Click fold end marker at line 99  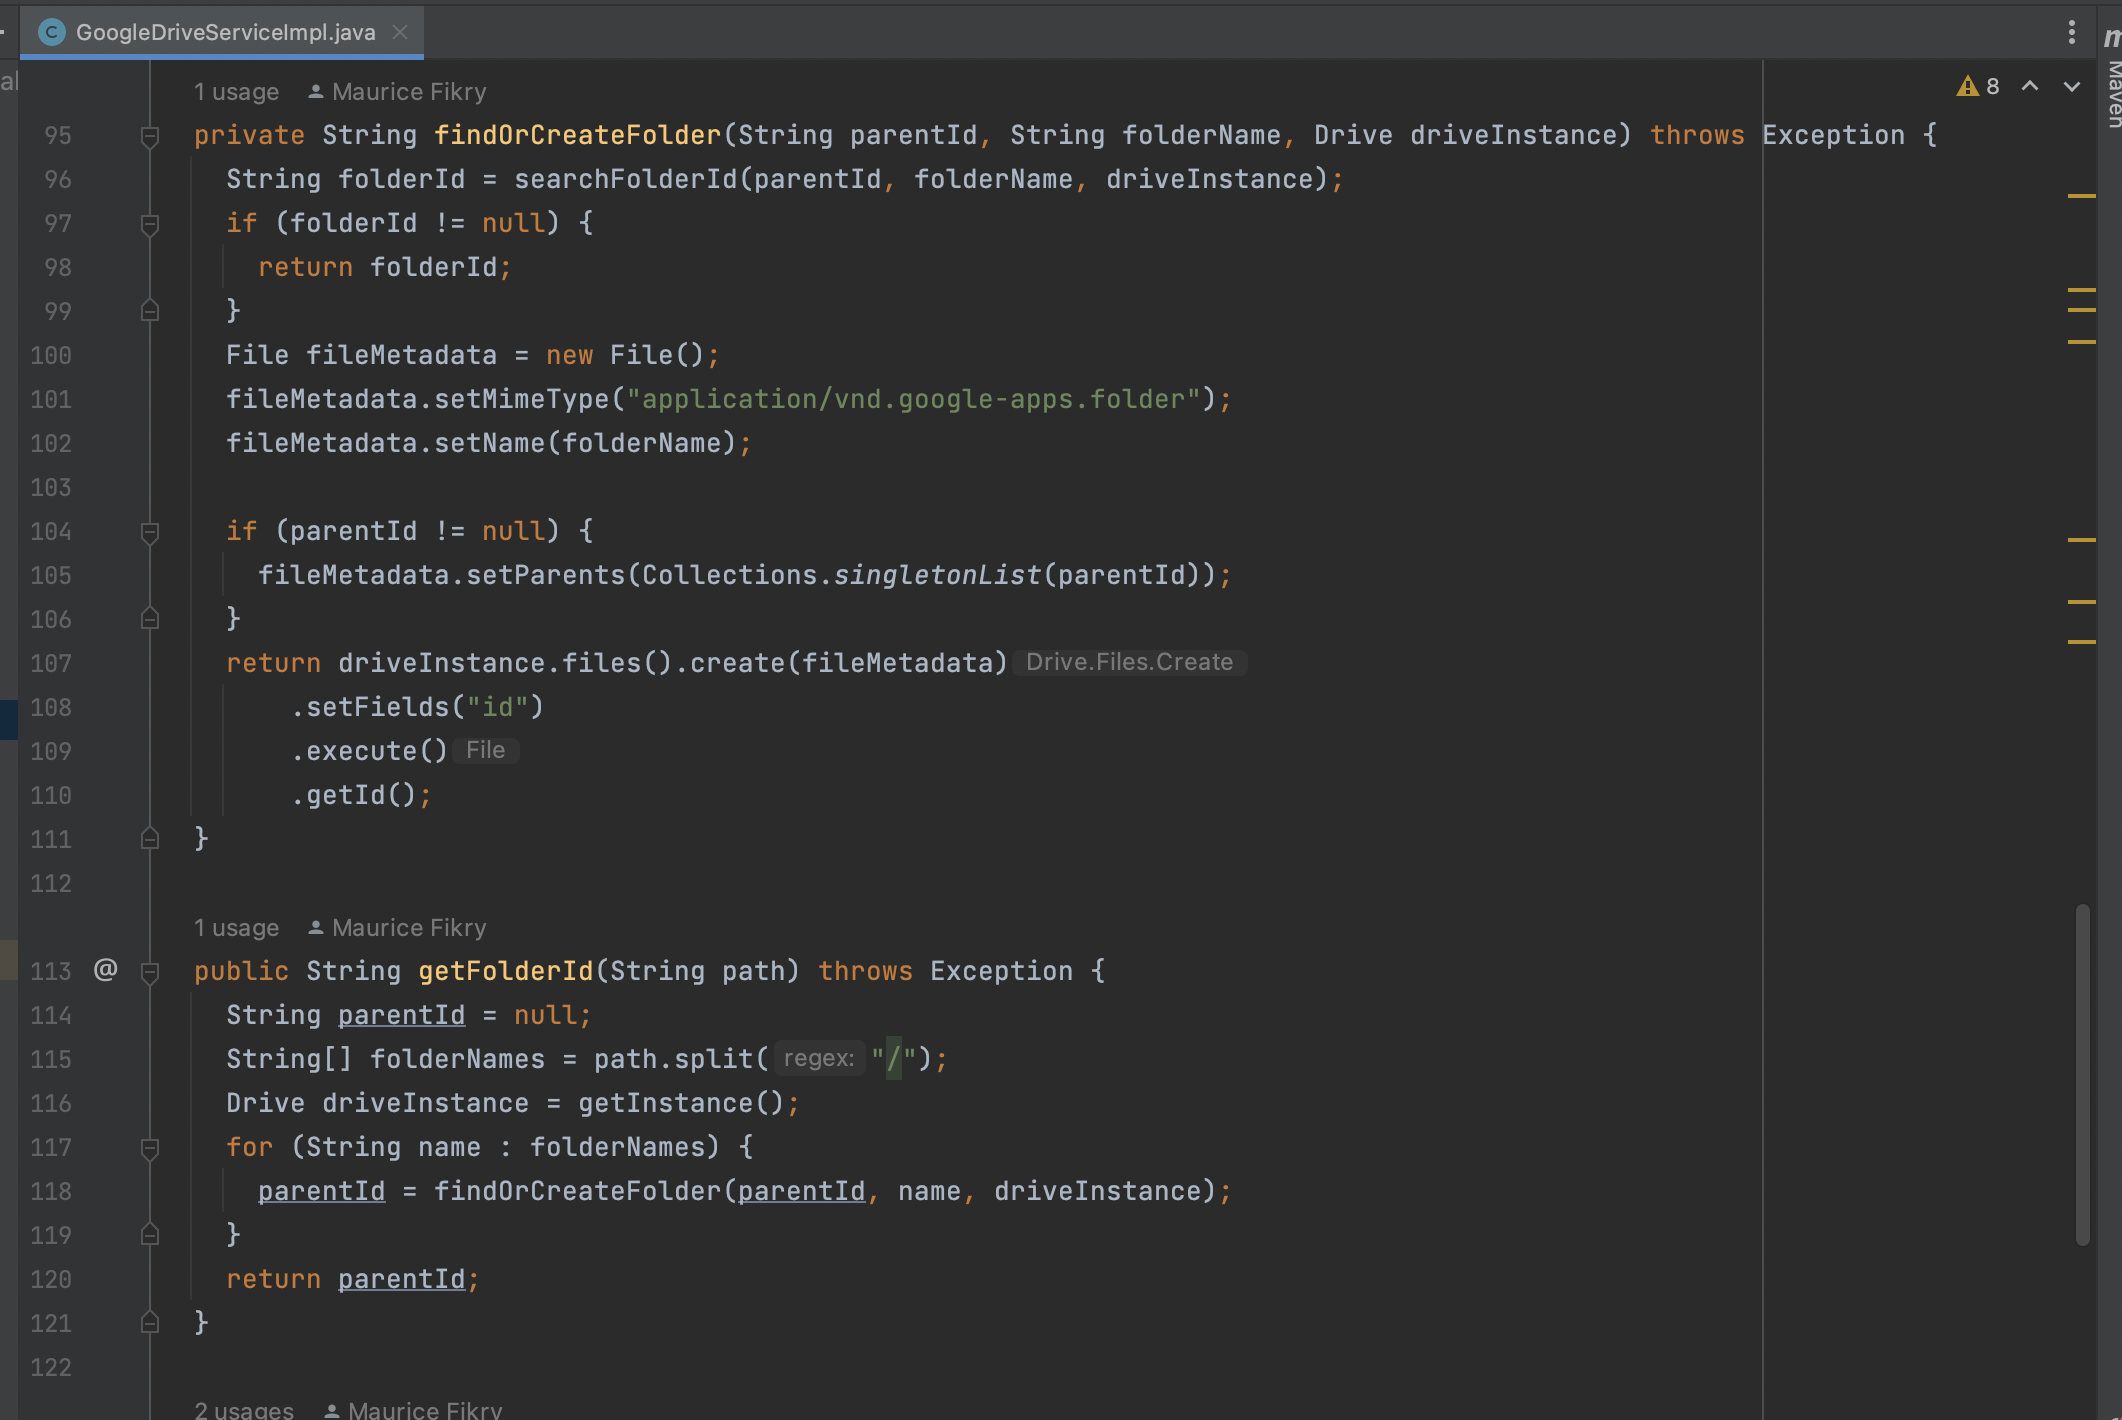tap(150, 311)
